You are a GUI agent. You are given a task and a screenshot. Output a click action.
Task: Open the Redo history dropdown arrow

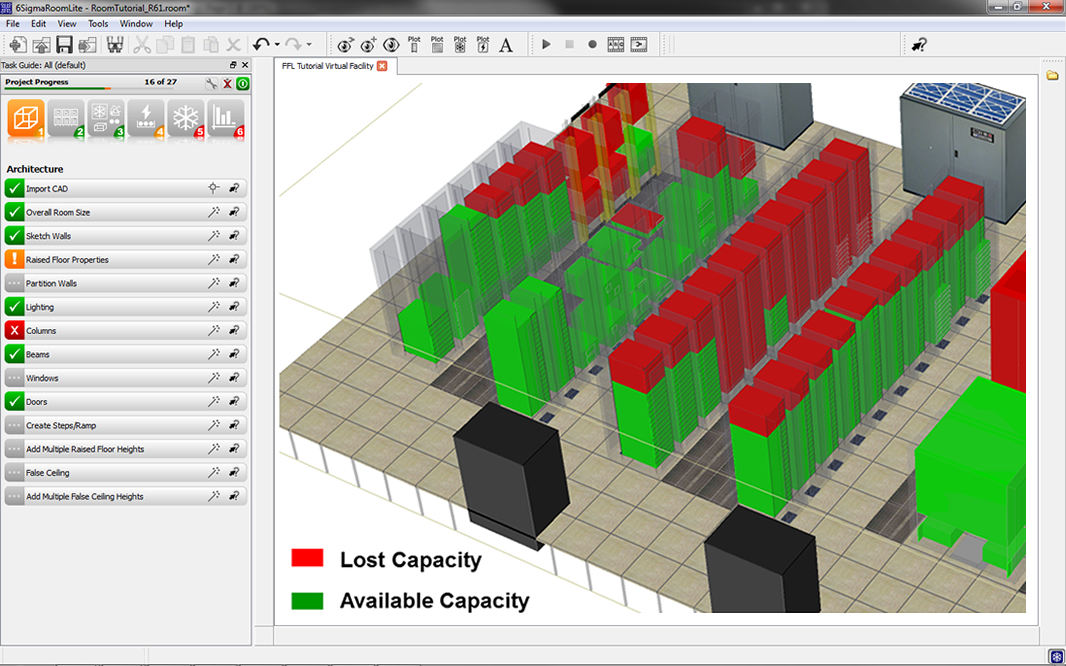(309, 45)
